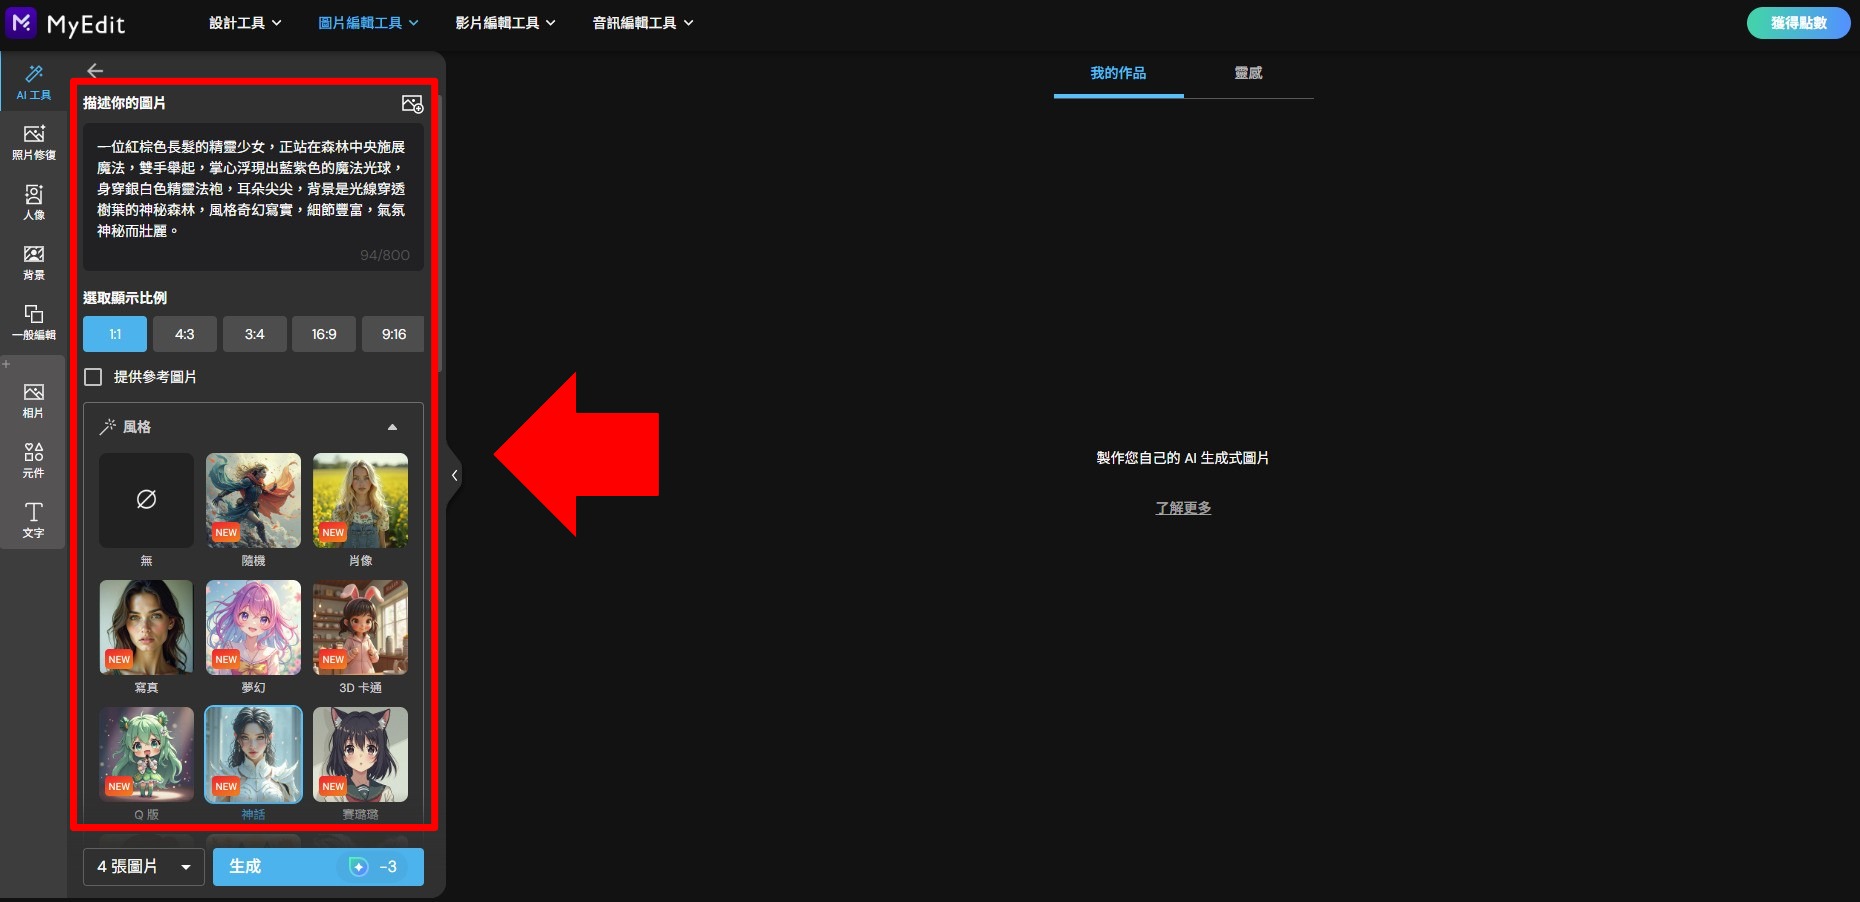Select the 神話 style thumbnail
1860x902 pixels.
pyautogui.click(x=253, y=754)
